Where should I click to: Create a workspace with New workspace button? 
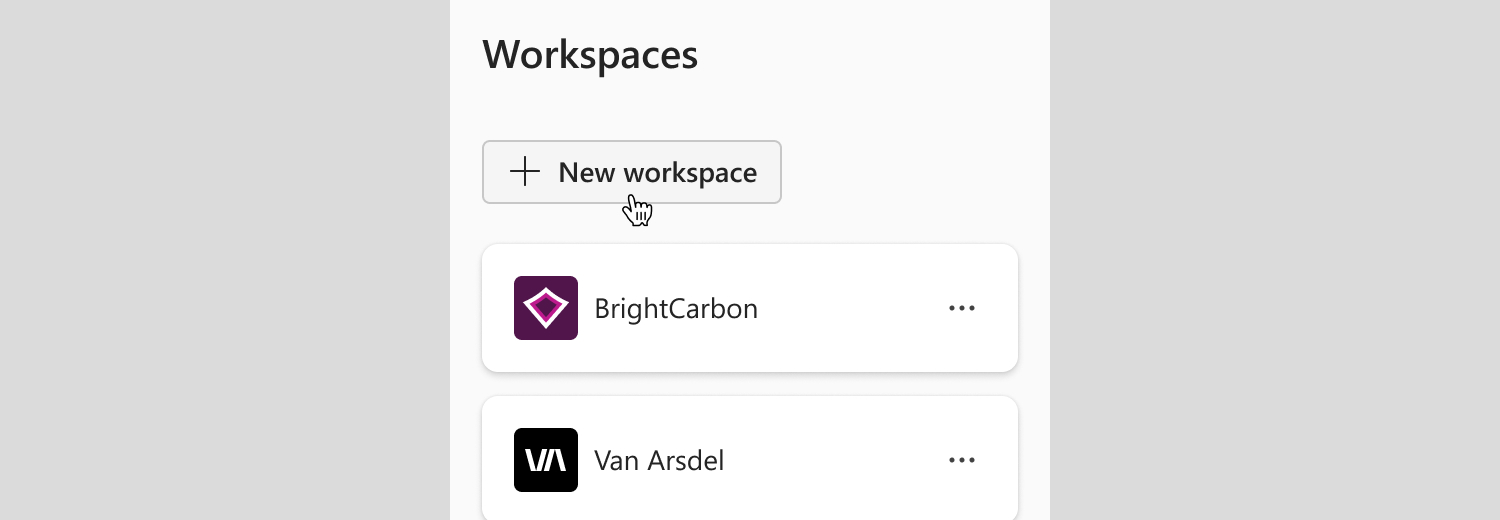632,172
